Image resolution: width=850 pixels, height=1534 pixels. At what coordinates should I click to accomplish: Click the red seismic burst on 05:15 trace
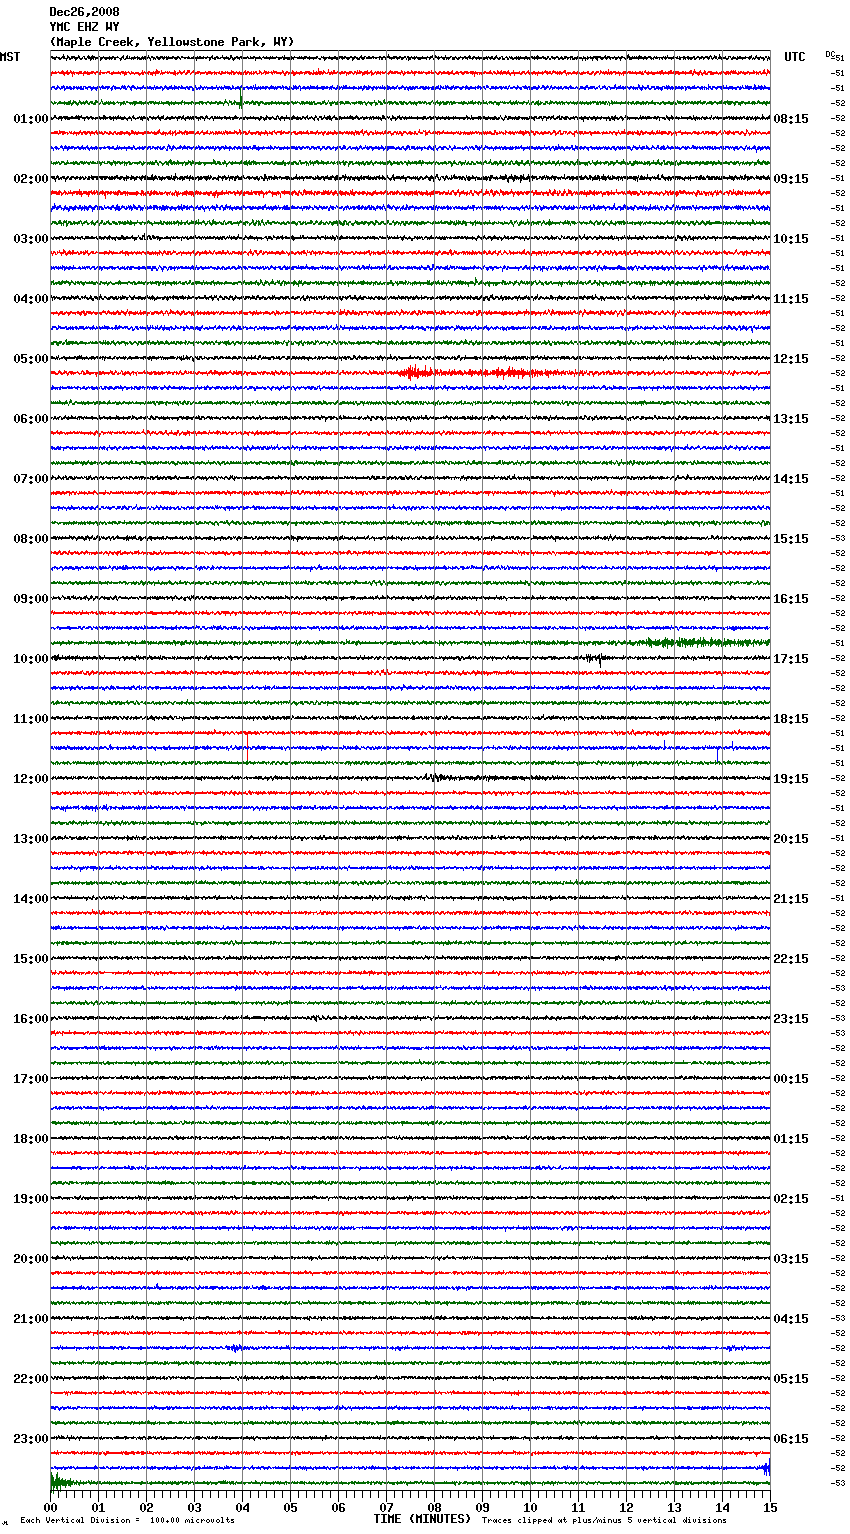click(x=480, y=373)
